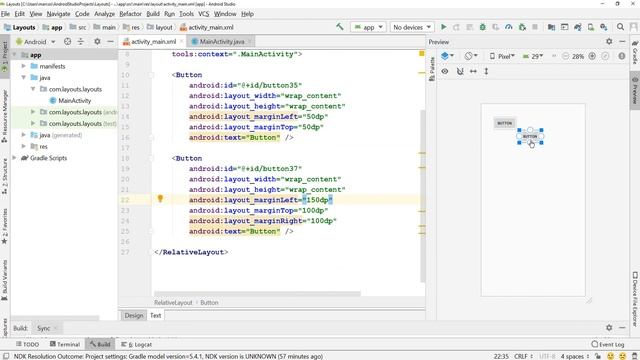Open the app run configuration dropdown

coord(368,27)
